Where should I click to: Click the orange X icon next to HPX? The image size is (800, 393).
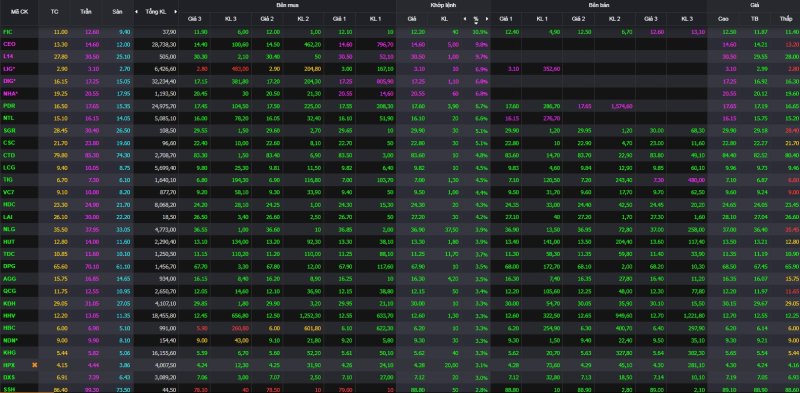tap(35, 365)
